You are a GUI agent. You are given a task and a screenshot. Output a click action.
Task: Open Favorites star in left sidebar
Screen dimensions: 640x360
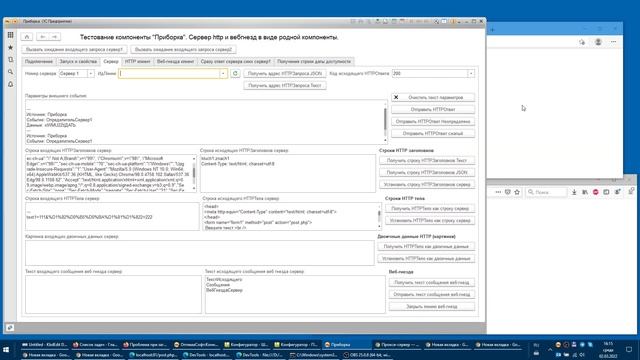[x=10, y=47]
